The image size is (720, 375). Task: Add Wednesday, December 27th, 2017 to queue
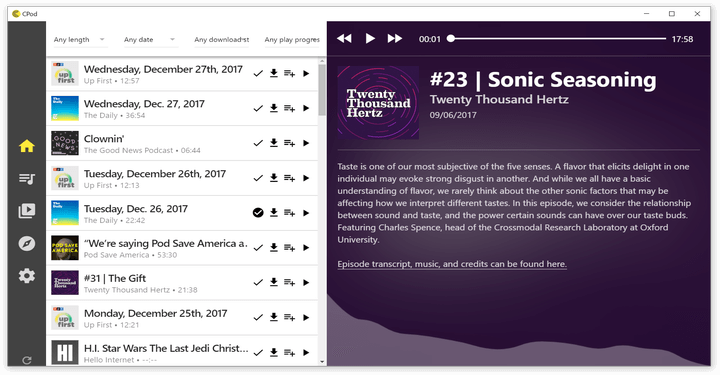(x=289, y=73)
